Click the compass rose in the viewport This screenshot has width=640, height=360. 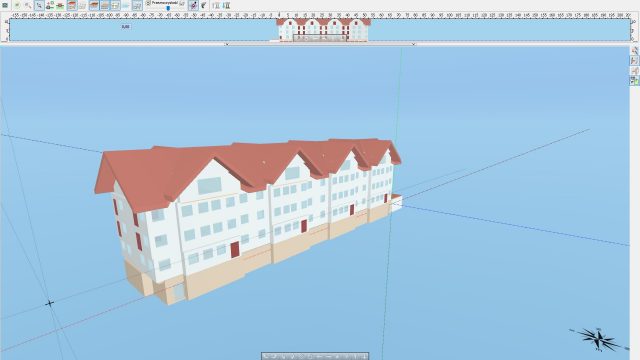pos(599,339)
